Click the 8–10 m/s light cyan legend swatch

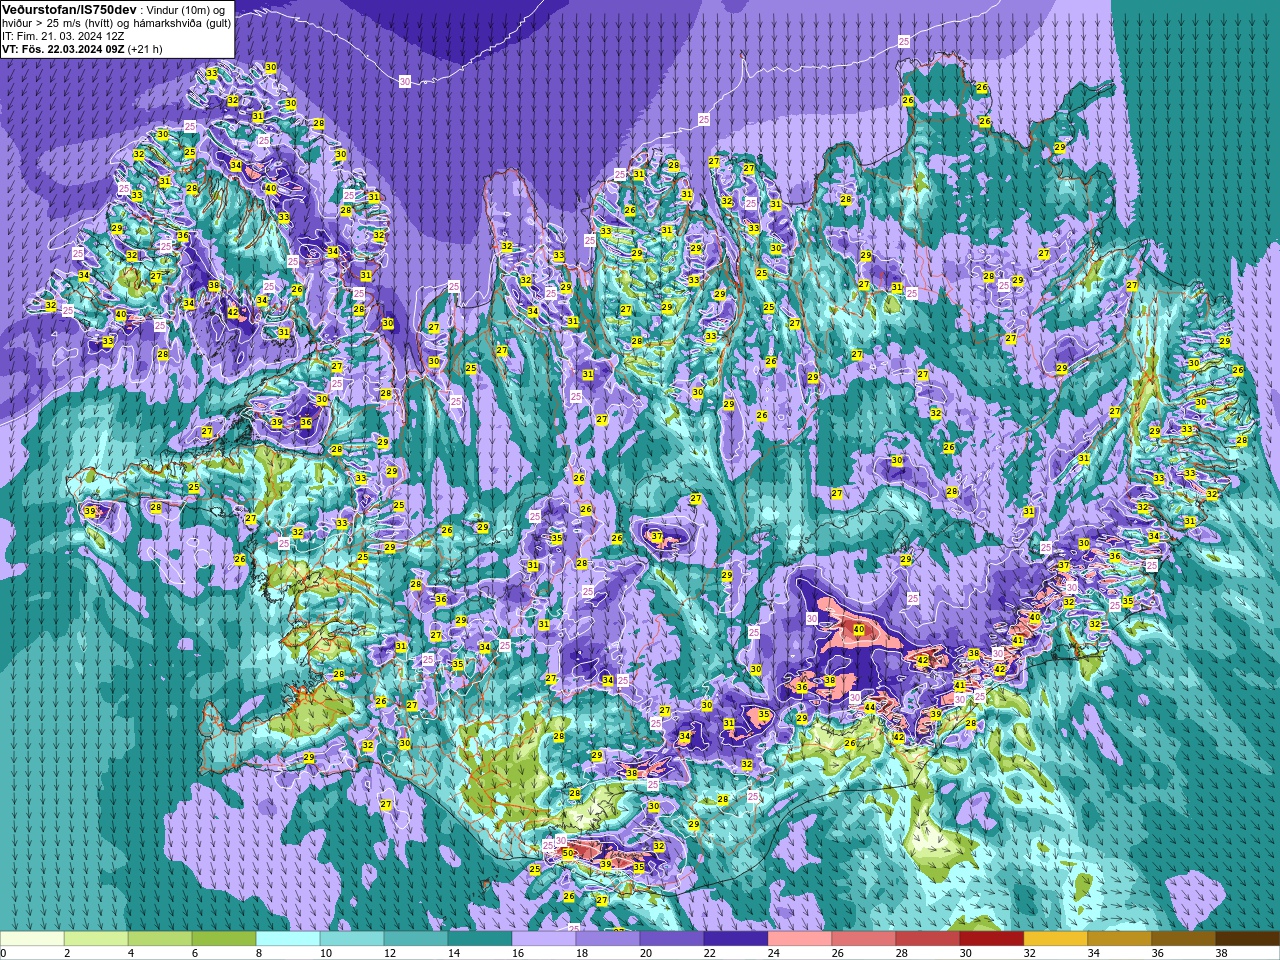point(288,939)
